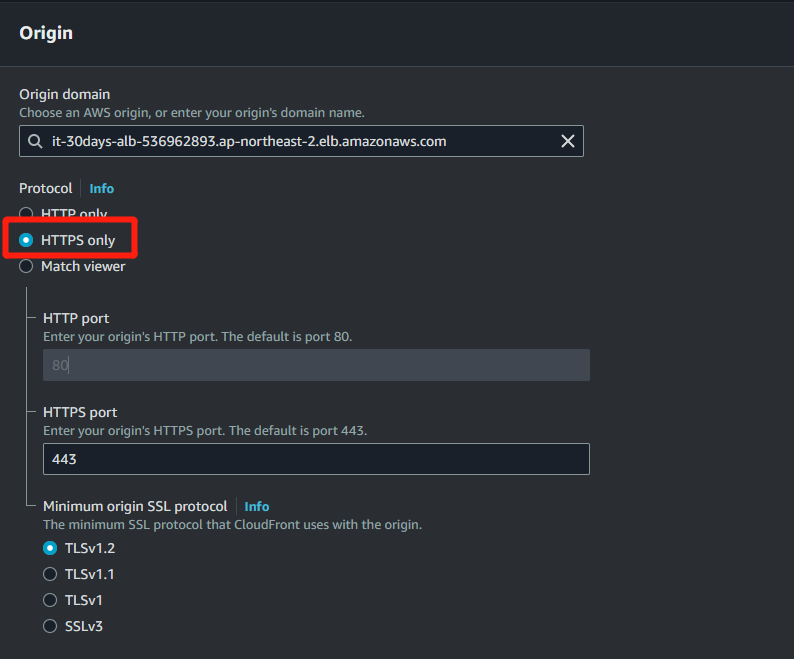
Task: Open Info link beside Minimum origin SSL protocol
Action: [257, 507]
